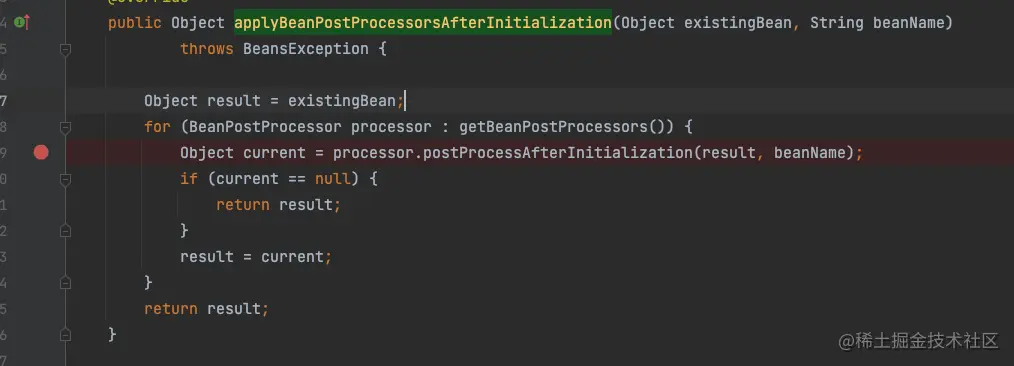Image resolution: width=1014 pixels, height=366 pixels.
Task: Click the overridden method gutter icon
Action: point(22,23)
